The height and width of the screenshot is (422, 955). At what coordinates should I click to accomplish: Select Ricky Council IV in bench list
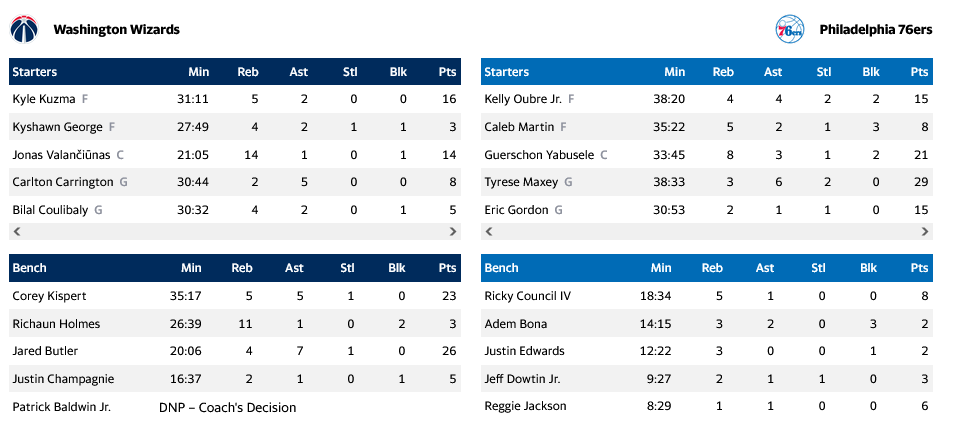coord(527,296)
